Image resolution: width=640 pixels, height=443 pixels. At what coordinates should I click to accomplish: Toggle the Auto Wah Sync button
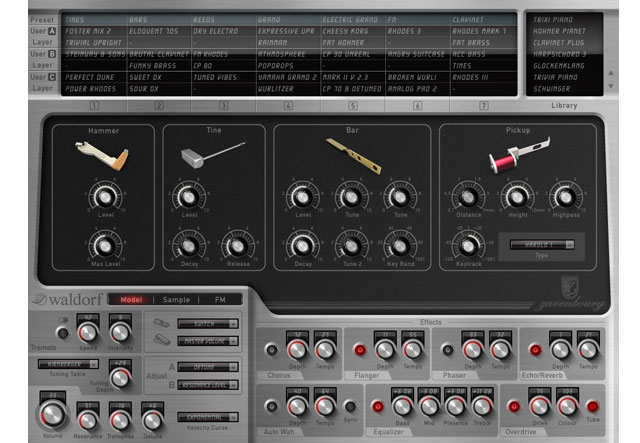tap(350, 406)
